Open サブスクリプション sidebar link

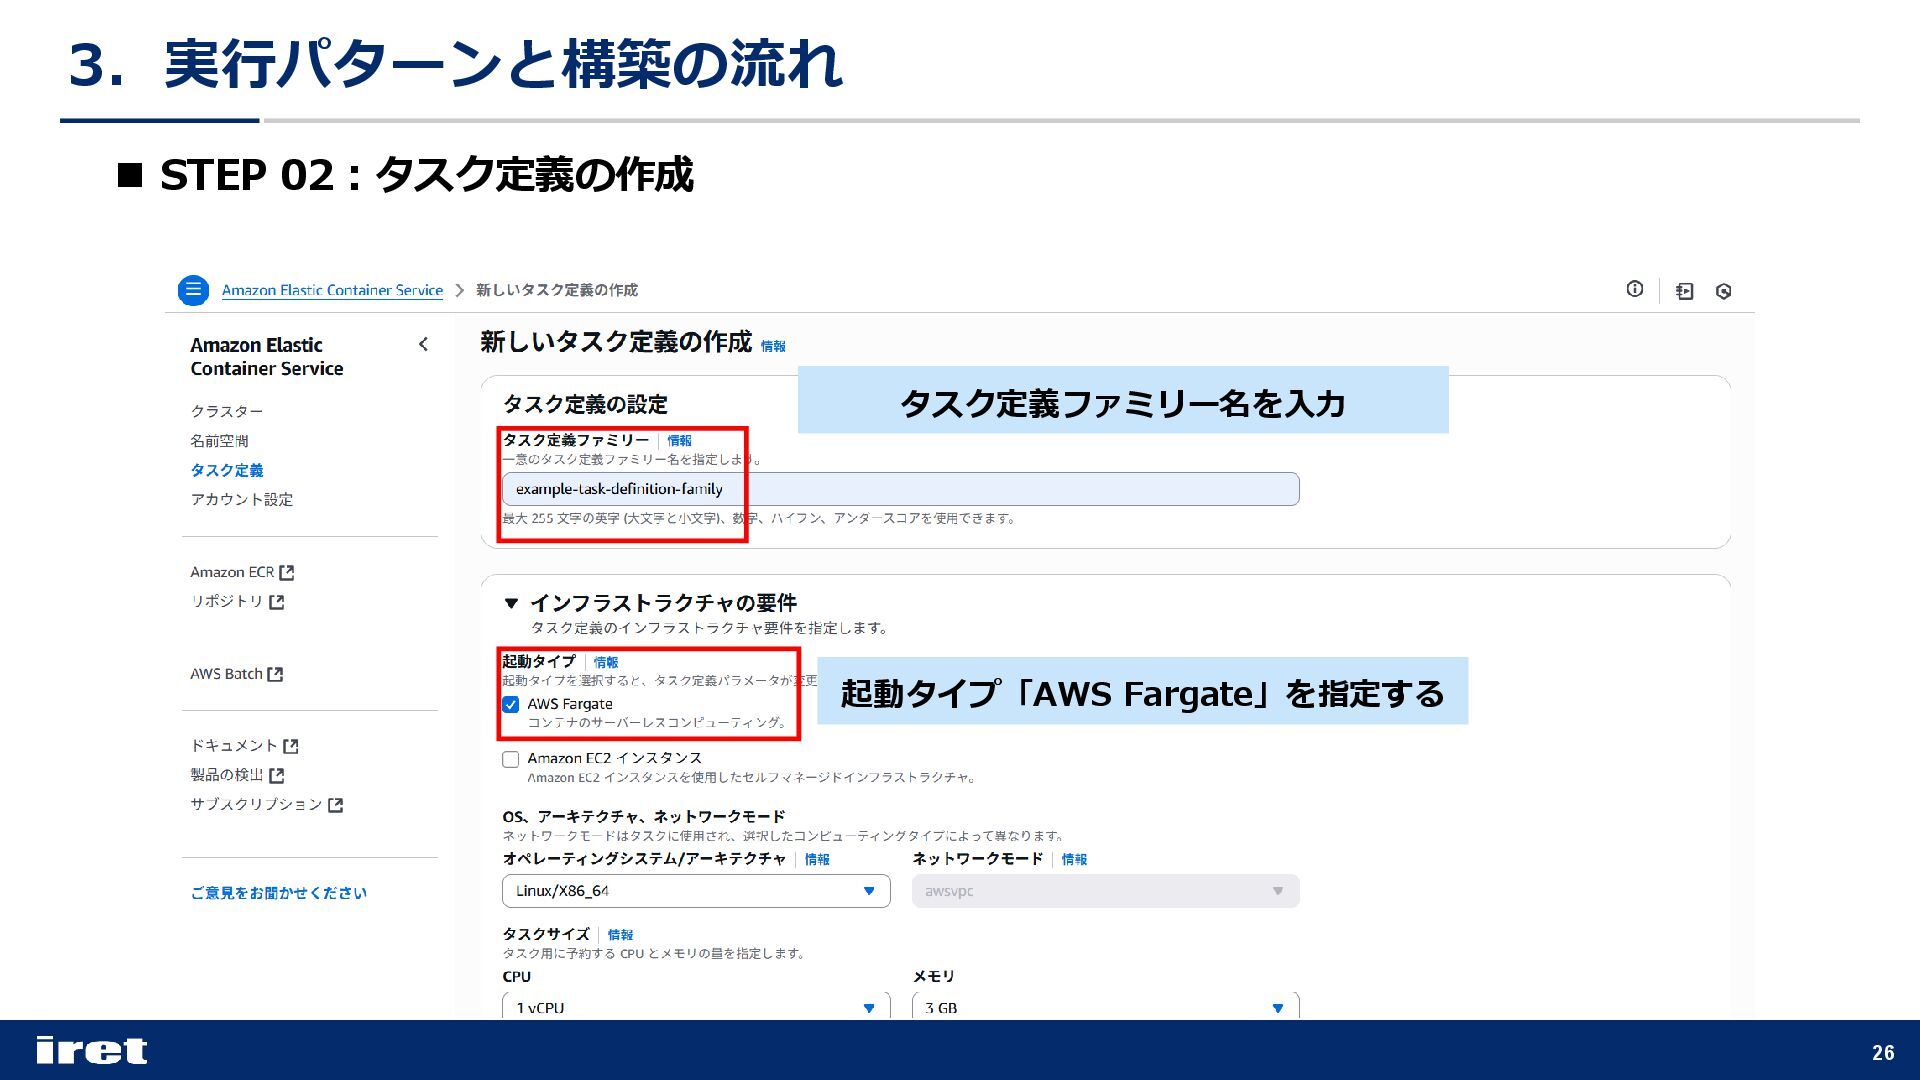coord(256,804)
